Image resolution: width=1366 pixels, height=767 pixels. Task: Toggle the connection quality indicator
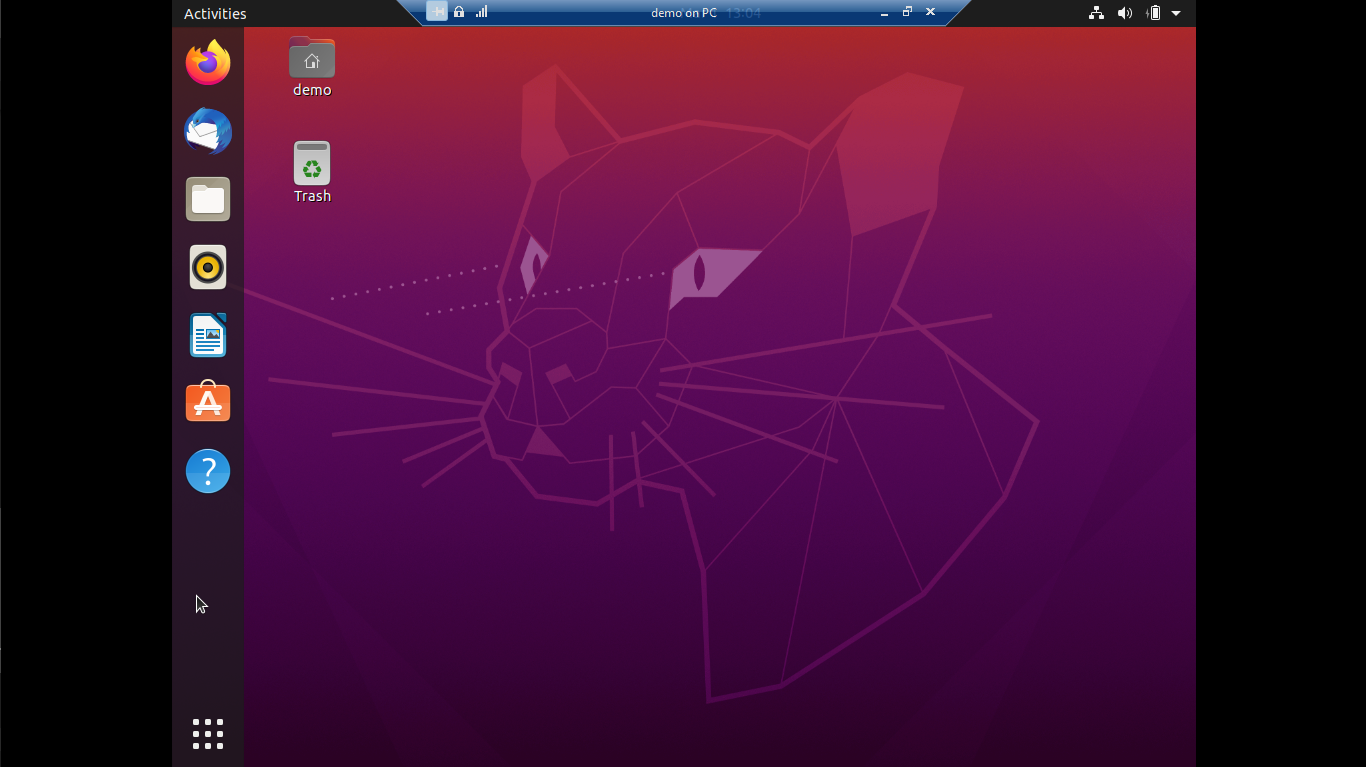click(481, 11)
